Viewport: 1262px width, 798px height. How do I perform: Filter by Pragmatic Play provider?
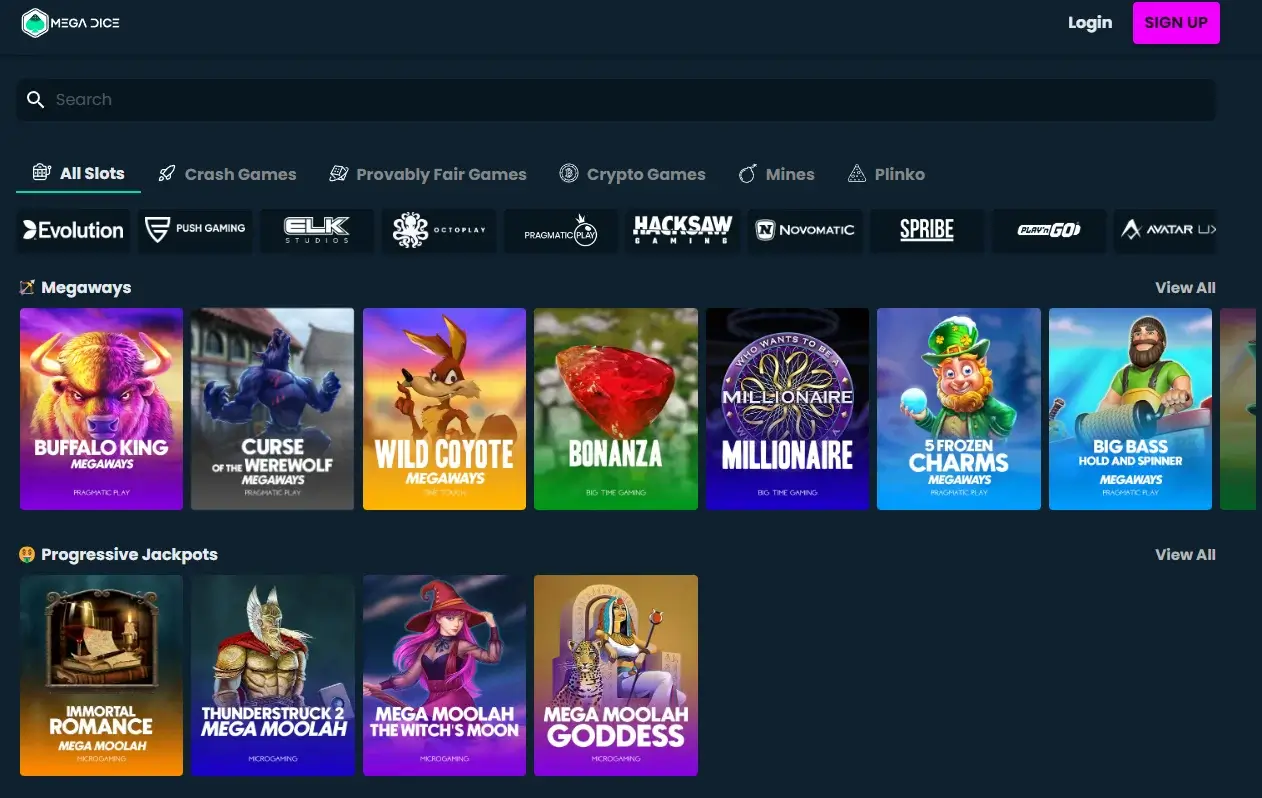(561, 230)
